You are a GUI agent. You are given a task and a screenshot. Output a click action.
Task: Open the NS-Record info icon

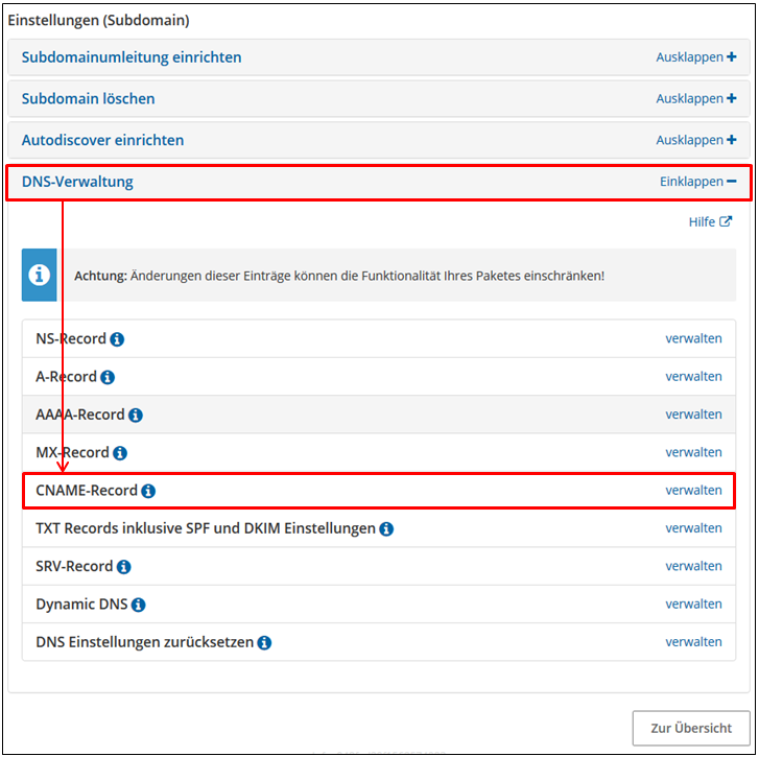point(117,339)
